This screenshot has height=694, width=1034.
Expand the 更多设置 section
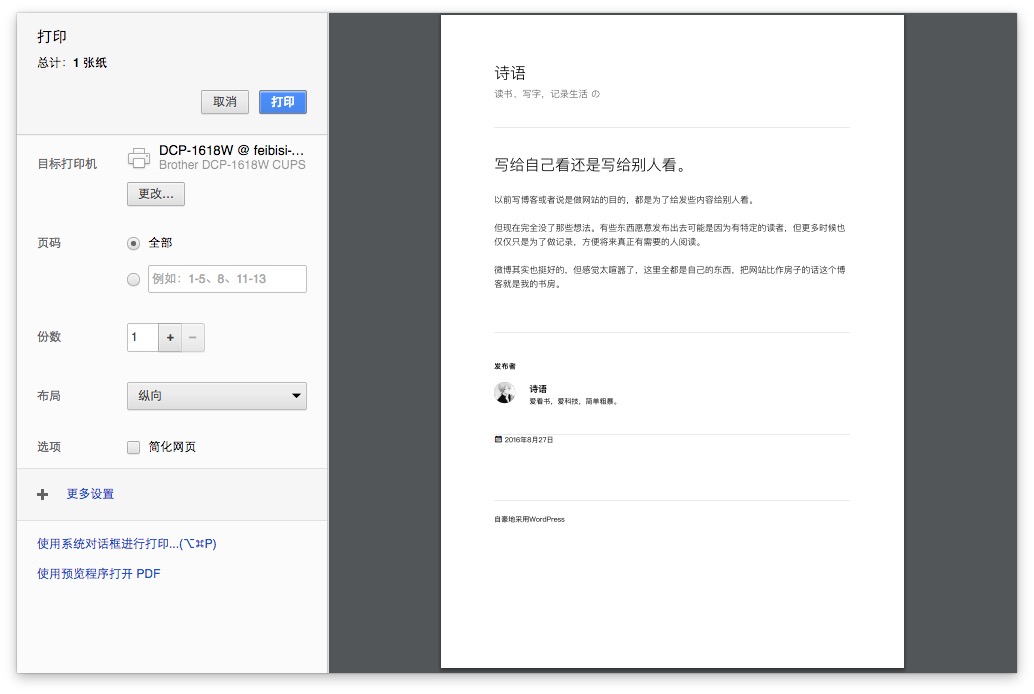90,494
